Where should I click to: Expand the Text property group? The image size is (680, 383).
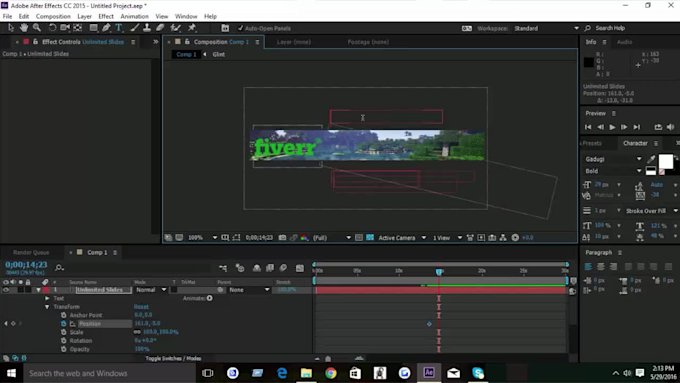47,298
